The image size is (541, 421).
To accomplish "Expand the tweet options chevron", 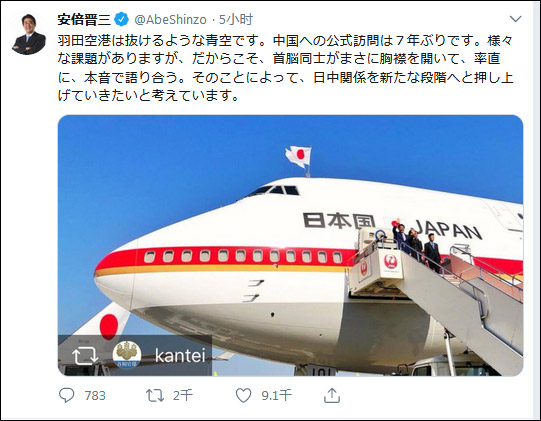I will coord(515,19).
